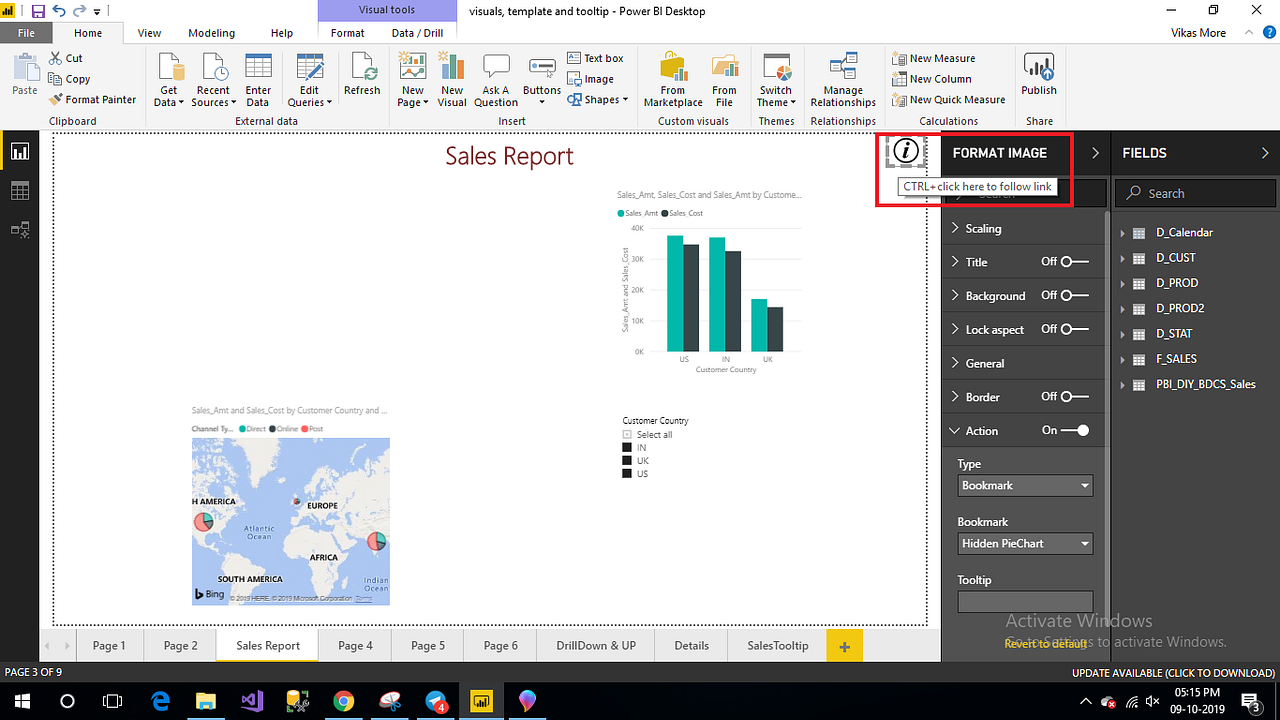Click inside the Tooltip input field

[x=1024, y=601]
